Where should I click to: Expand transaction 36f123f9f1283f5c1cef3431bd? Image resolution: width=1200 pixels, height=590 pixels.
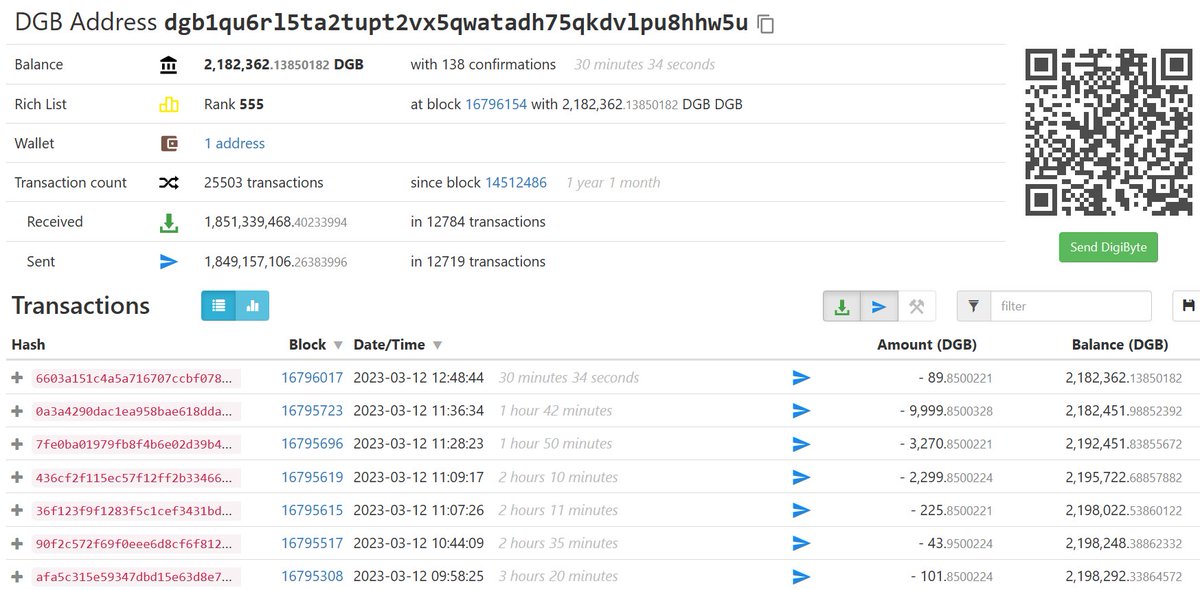[x=16, y=510]
